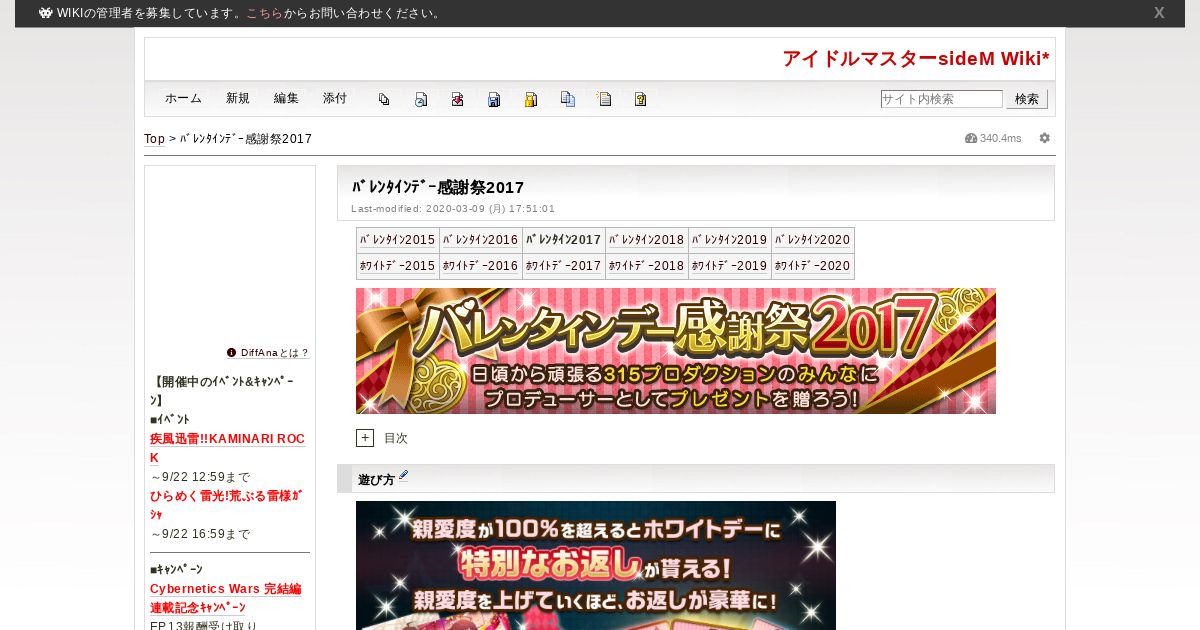Click the DiffAna info icon

point(232,353)
